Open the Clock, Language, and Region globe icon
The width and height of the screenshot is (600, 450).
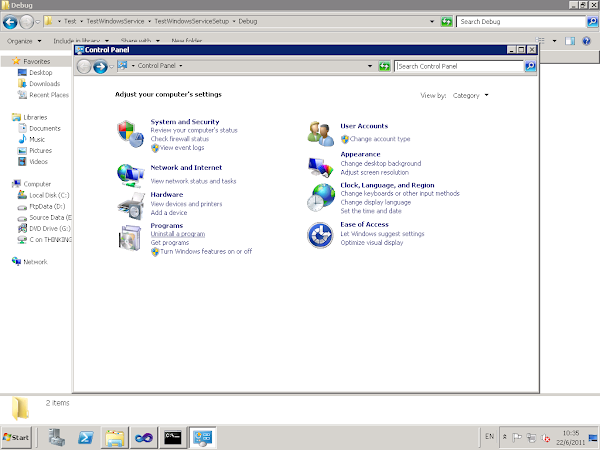pyautogui.click(x=321, y=197)
